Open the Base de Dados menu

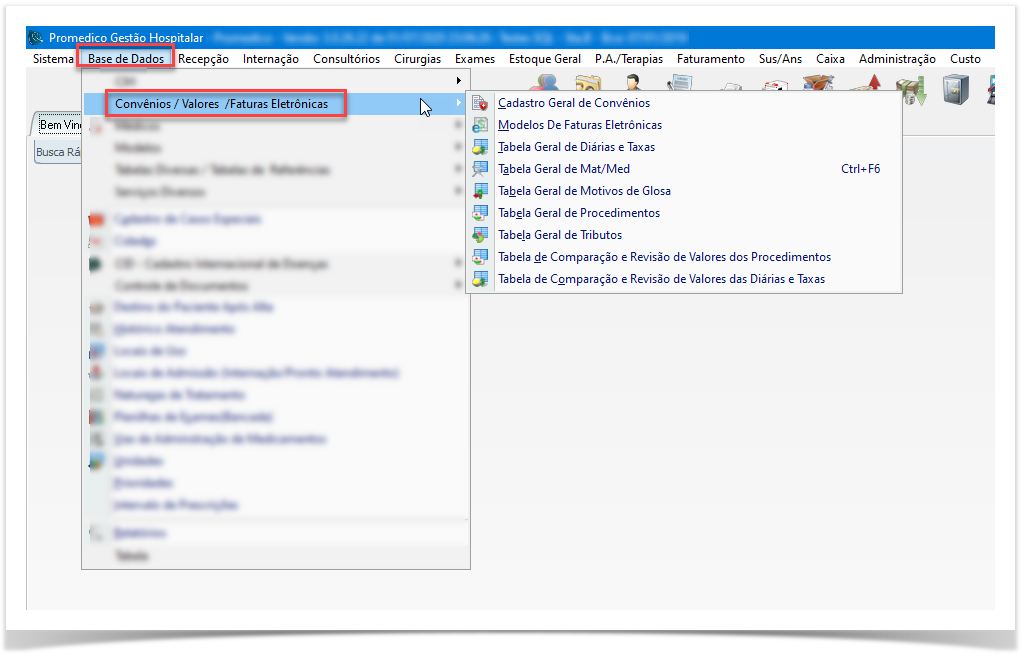[126, 59]
